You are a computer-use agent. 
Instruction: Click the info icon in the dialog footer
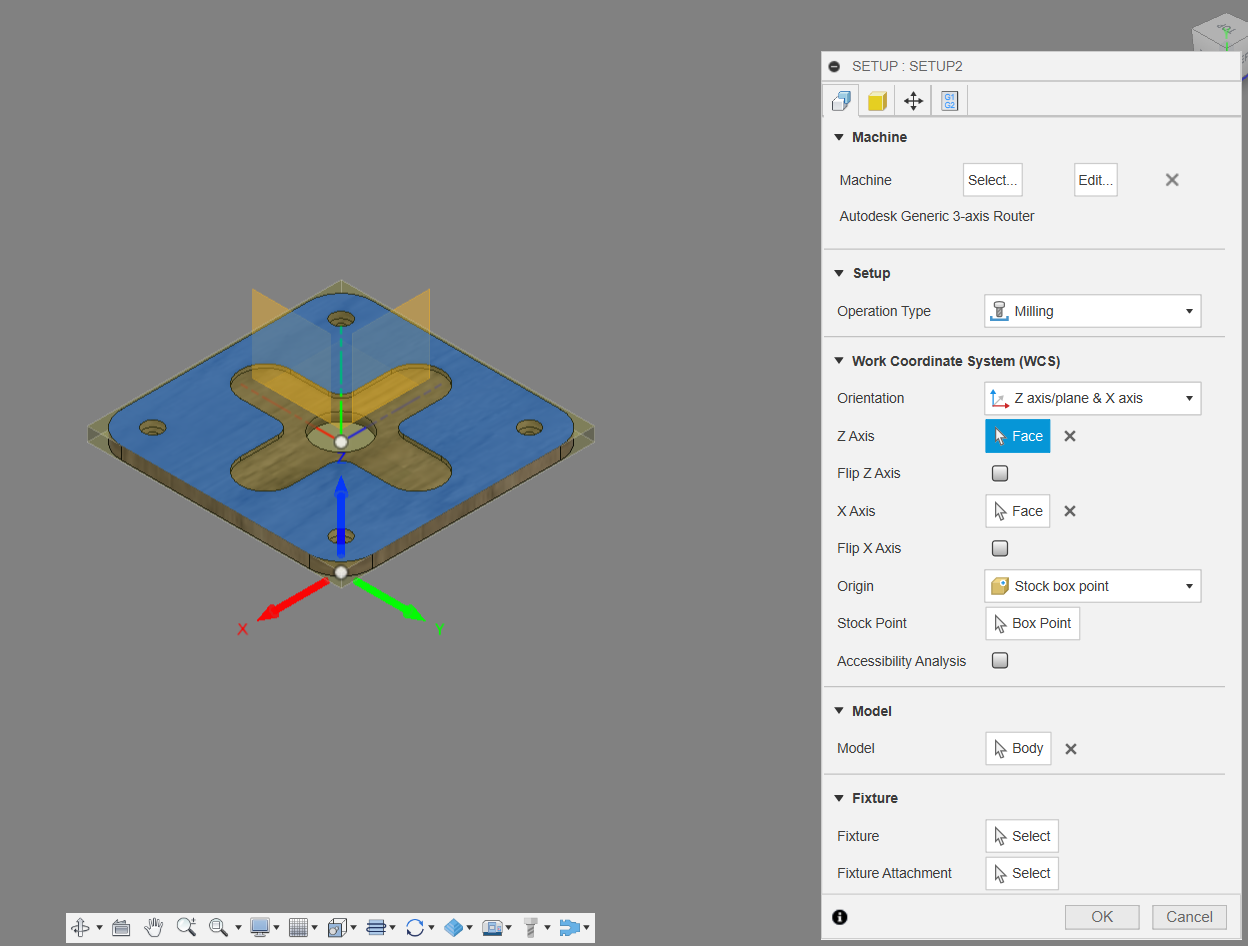click(x=840, y=917)
